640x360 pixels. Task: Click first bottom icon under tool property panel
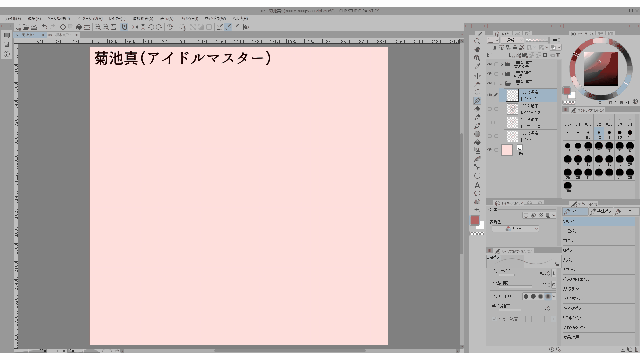pos(552,349)
